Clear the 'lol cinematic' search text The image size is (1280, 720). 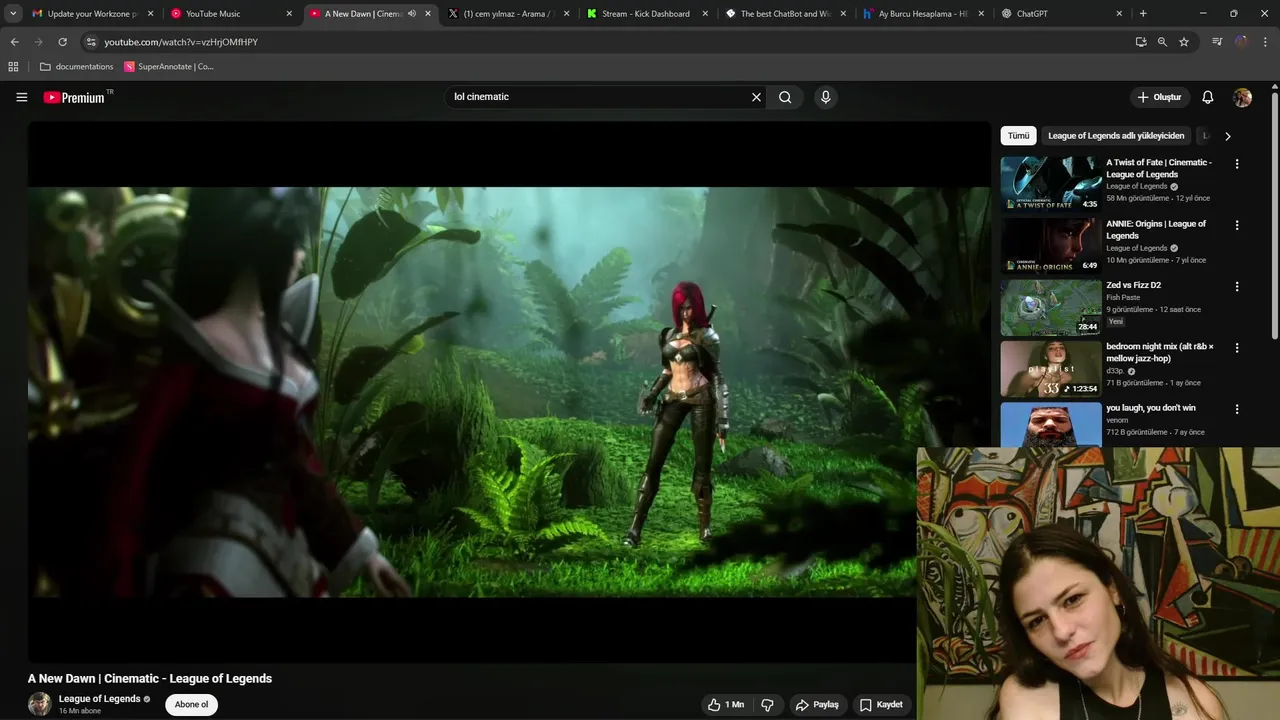(x=756, y=97)
